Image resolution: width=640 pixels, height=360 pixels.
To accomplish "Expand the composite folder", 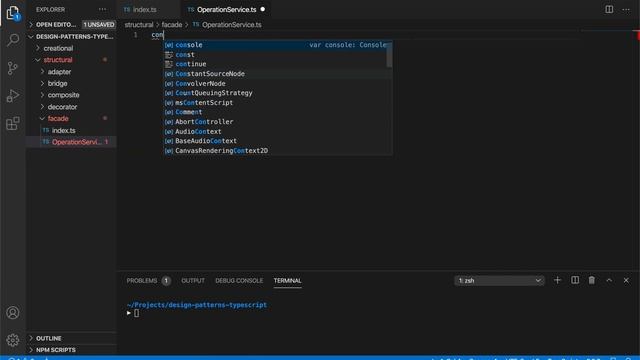I will (x=72, y=95).
